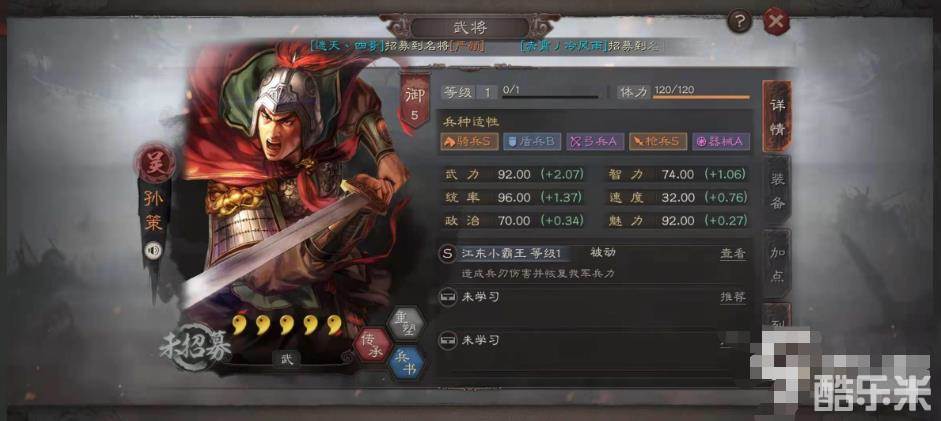941x421 pixels.
Task: Click the 传承 hexagon button
Action: [372, 347]
